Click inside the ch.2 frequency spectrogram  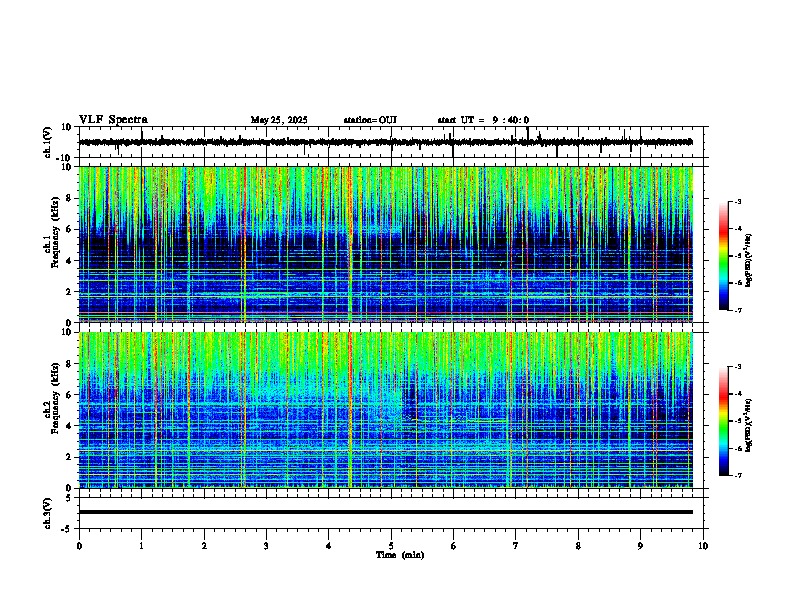pos(386,410)
